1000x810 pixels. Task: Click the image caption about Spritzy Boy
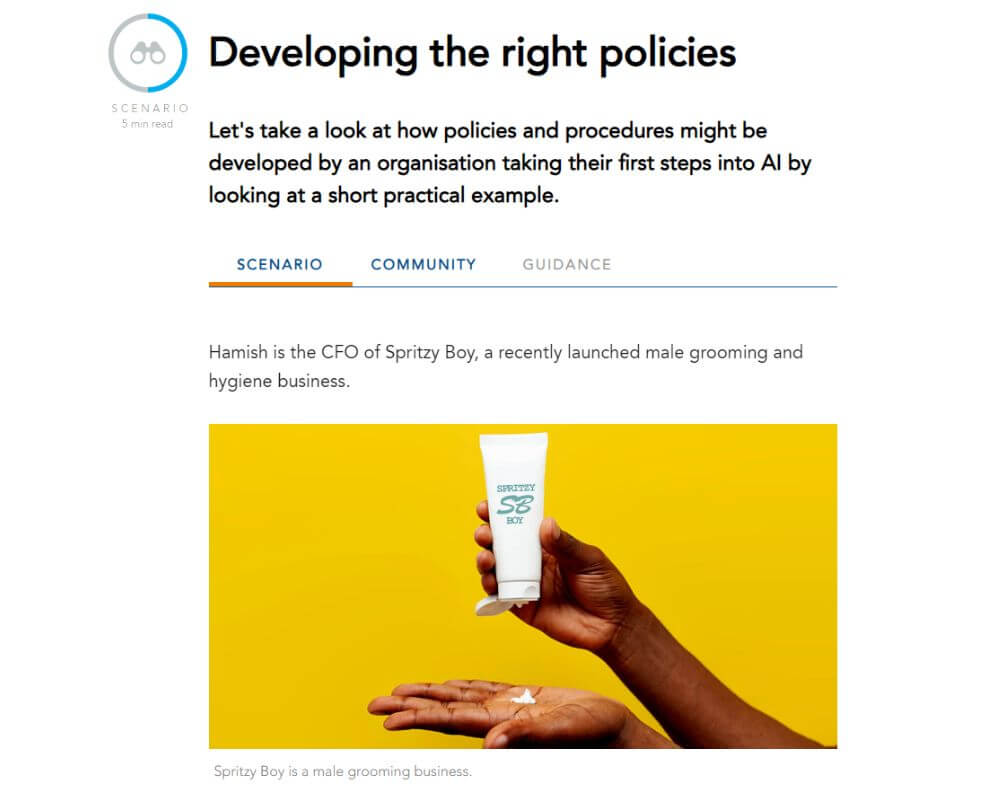tap(343, 771)
